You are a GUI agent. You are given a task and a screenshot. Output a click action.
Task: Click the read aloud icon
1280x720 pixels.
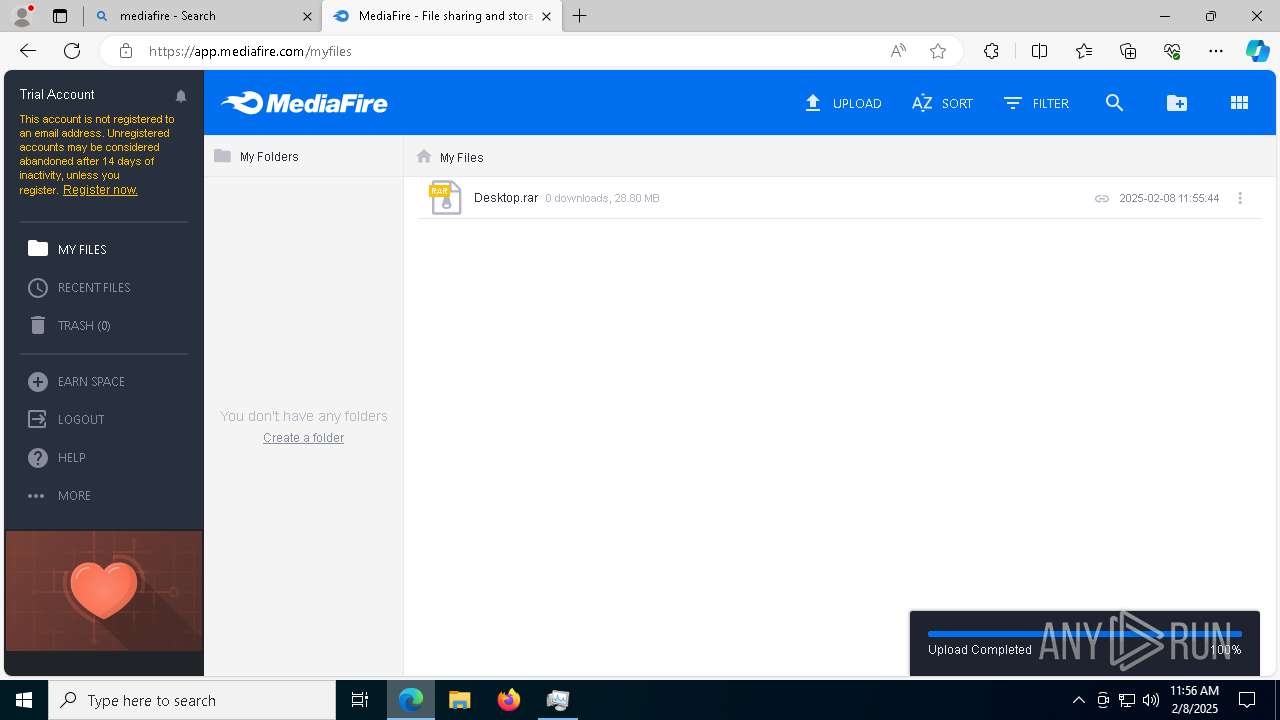click(898, 51)
